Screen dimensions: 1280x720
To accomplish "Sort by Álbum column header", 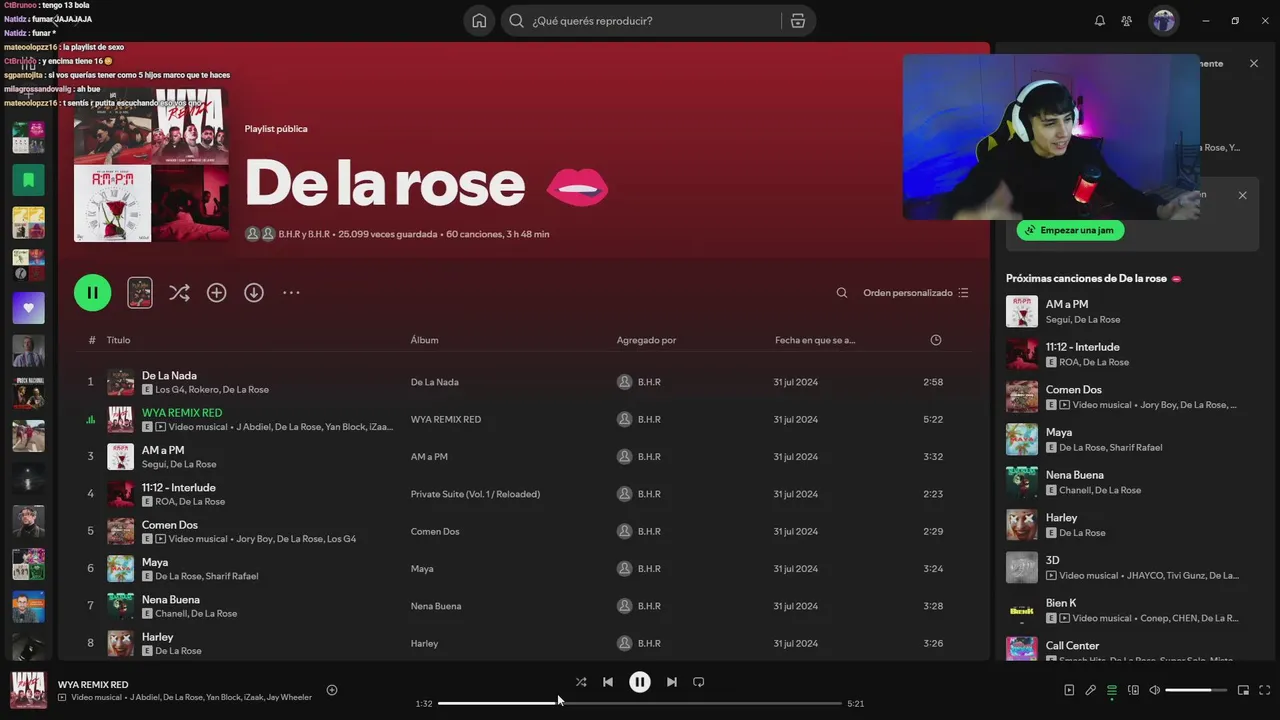I will pos(424,340).
